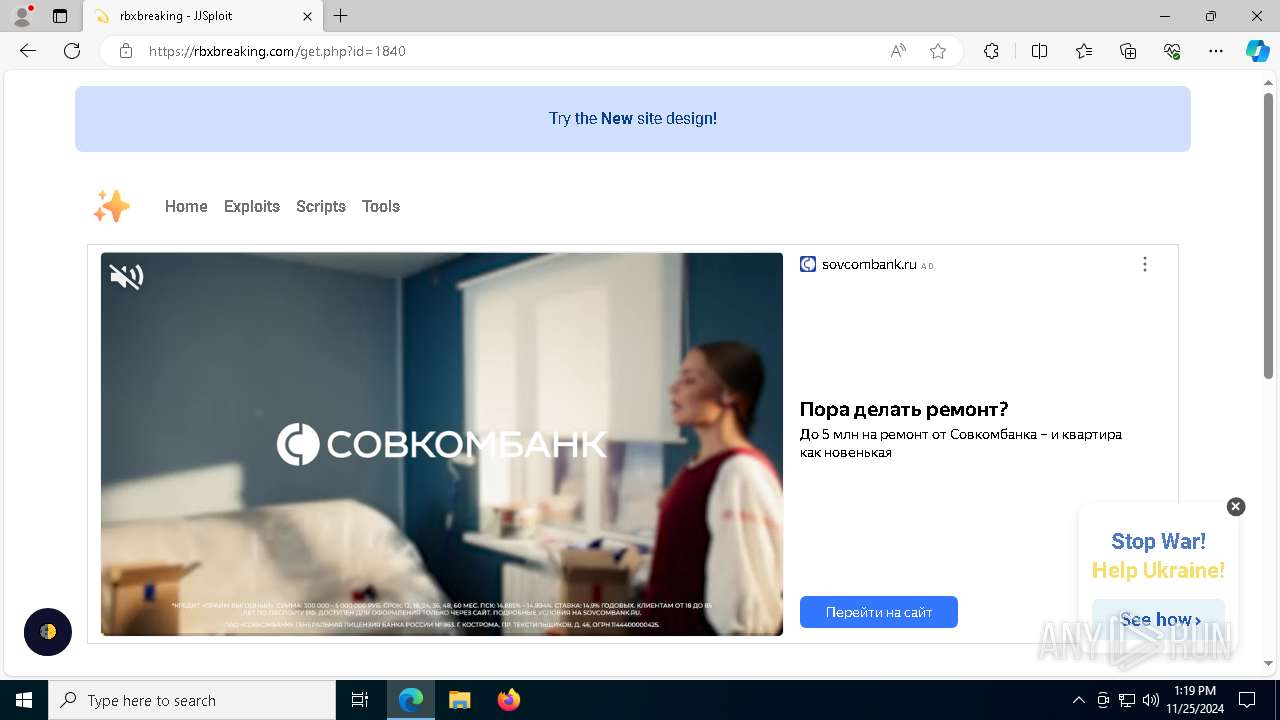
Task: Launch Firefox from taskbar
Action: pyautogui.click(x=509, y=700)
